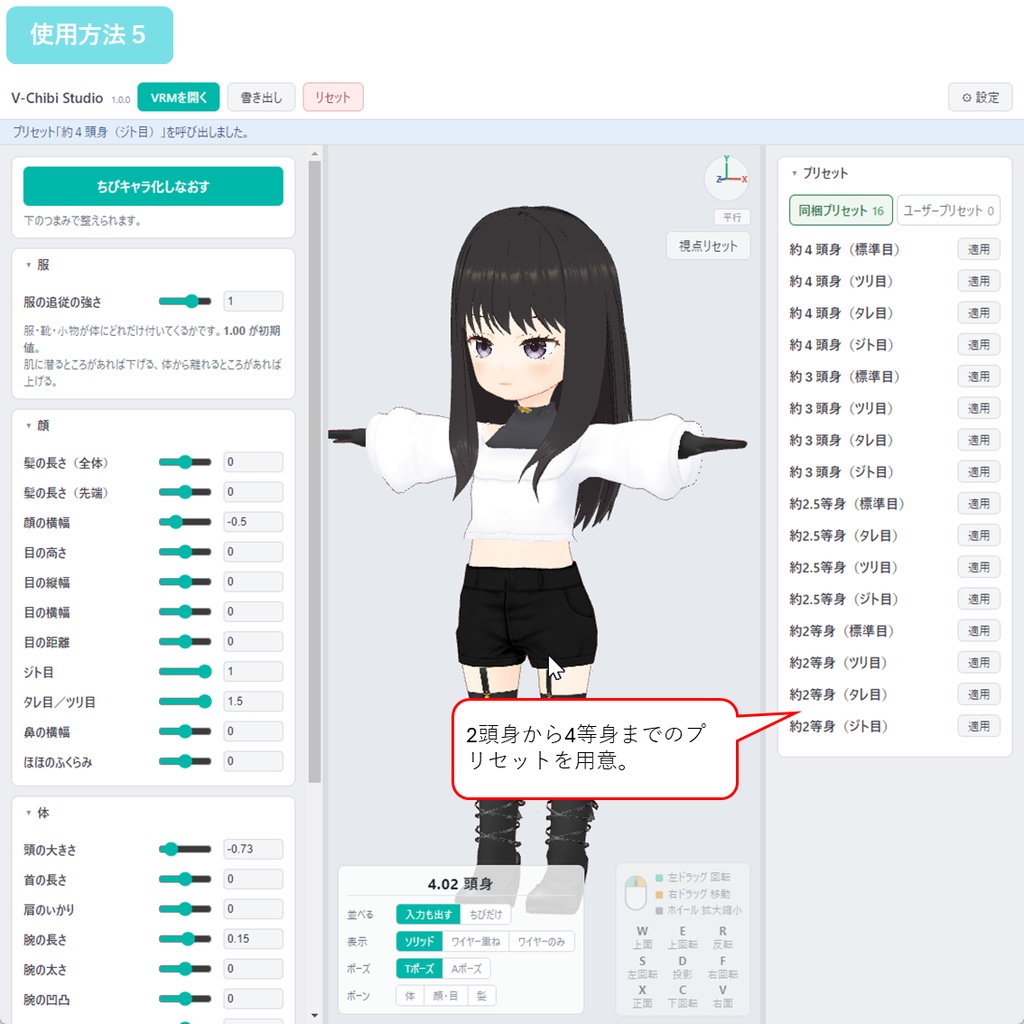Adjust 服の追従の強さ slider

coord(185,301)
